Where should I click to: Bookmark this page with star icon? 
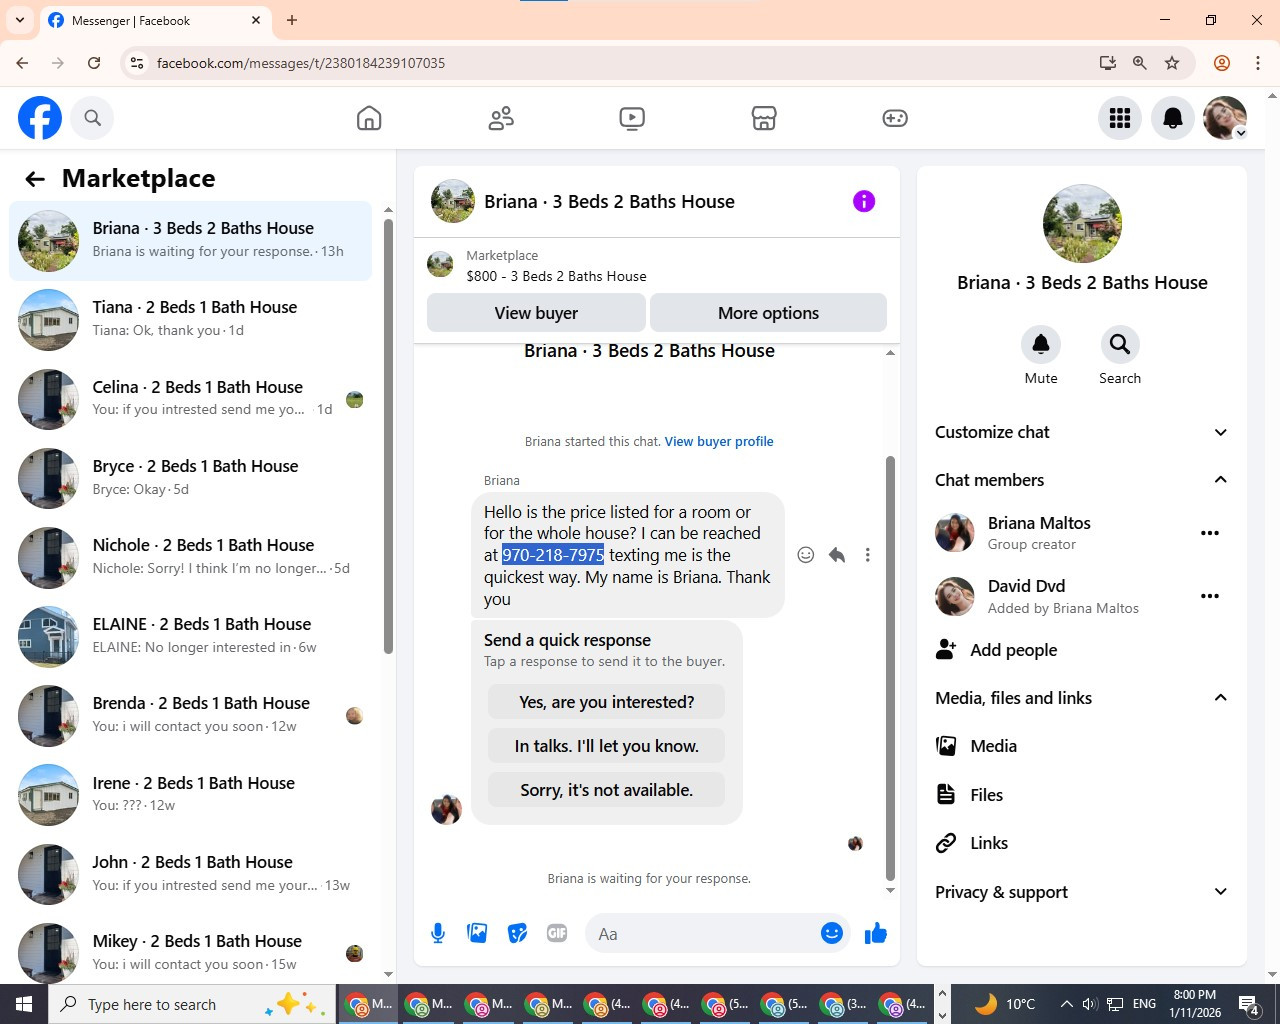1172,63
